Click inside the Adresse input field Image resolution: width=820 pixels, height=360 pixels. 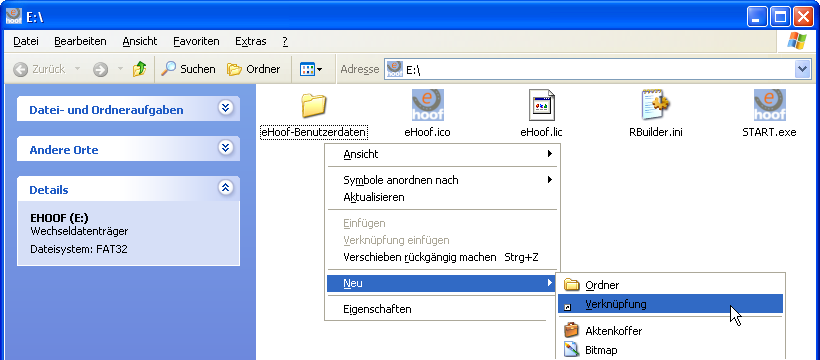[x=589, y=69]
